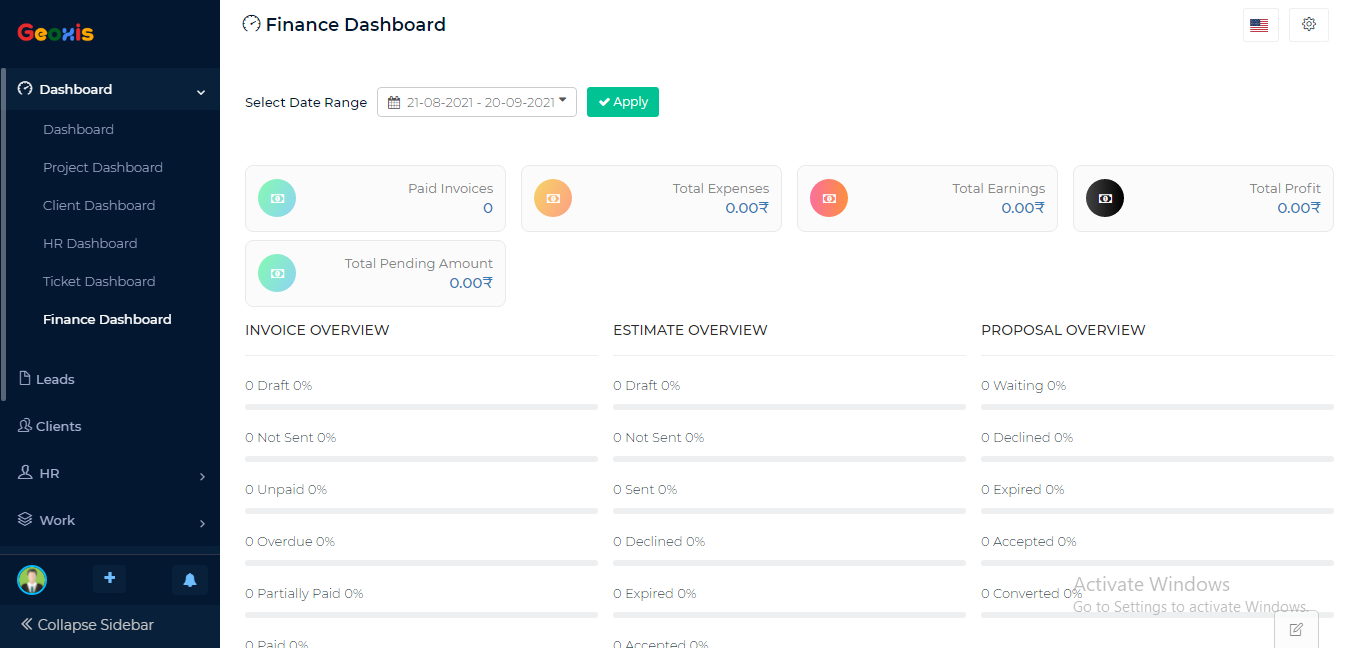Image resolution: width=1357 pixels, height=648 pixels.
Task: Click the Total Expenses orange icon
Action: coord(553,198)
